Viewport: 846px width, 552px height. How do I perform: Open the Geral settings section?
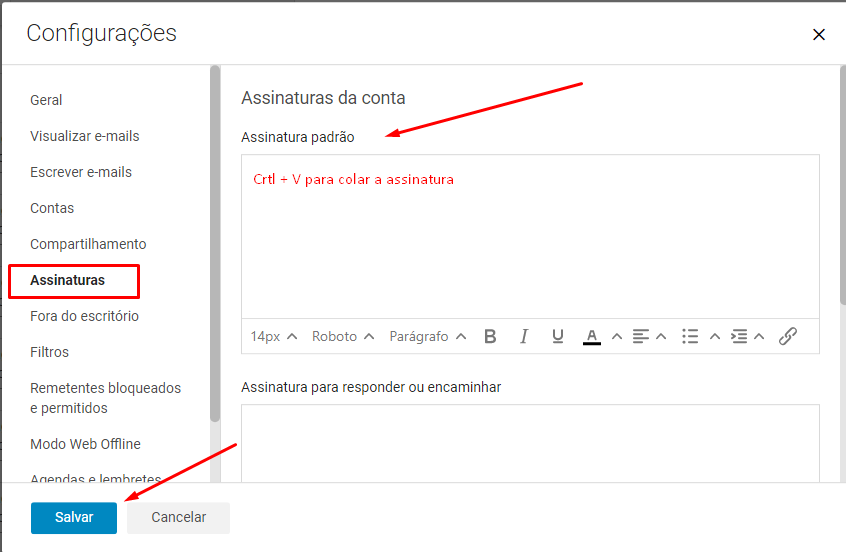pos(46,100)
